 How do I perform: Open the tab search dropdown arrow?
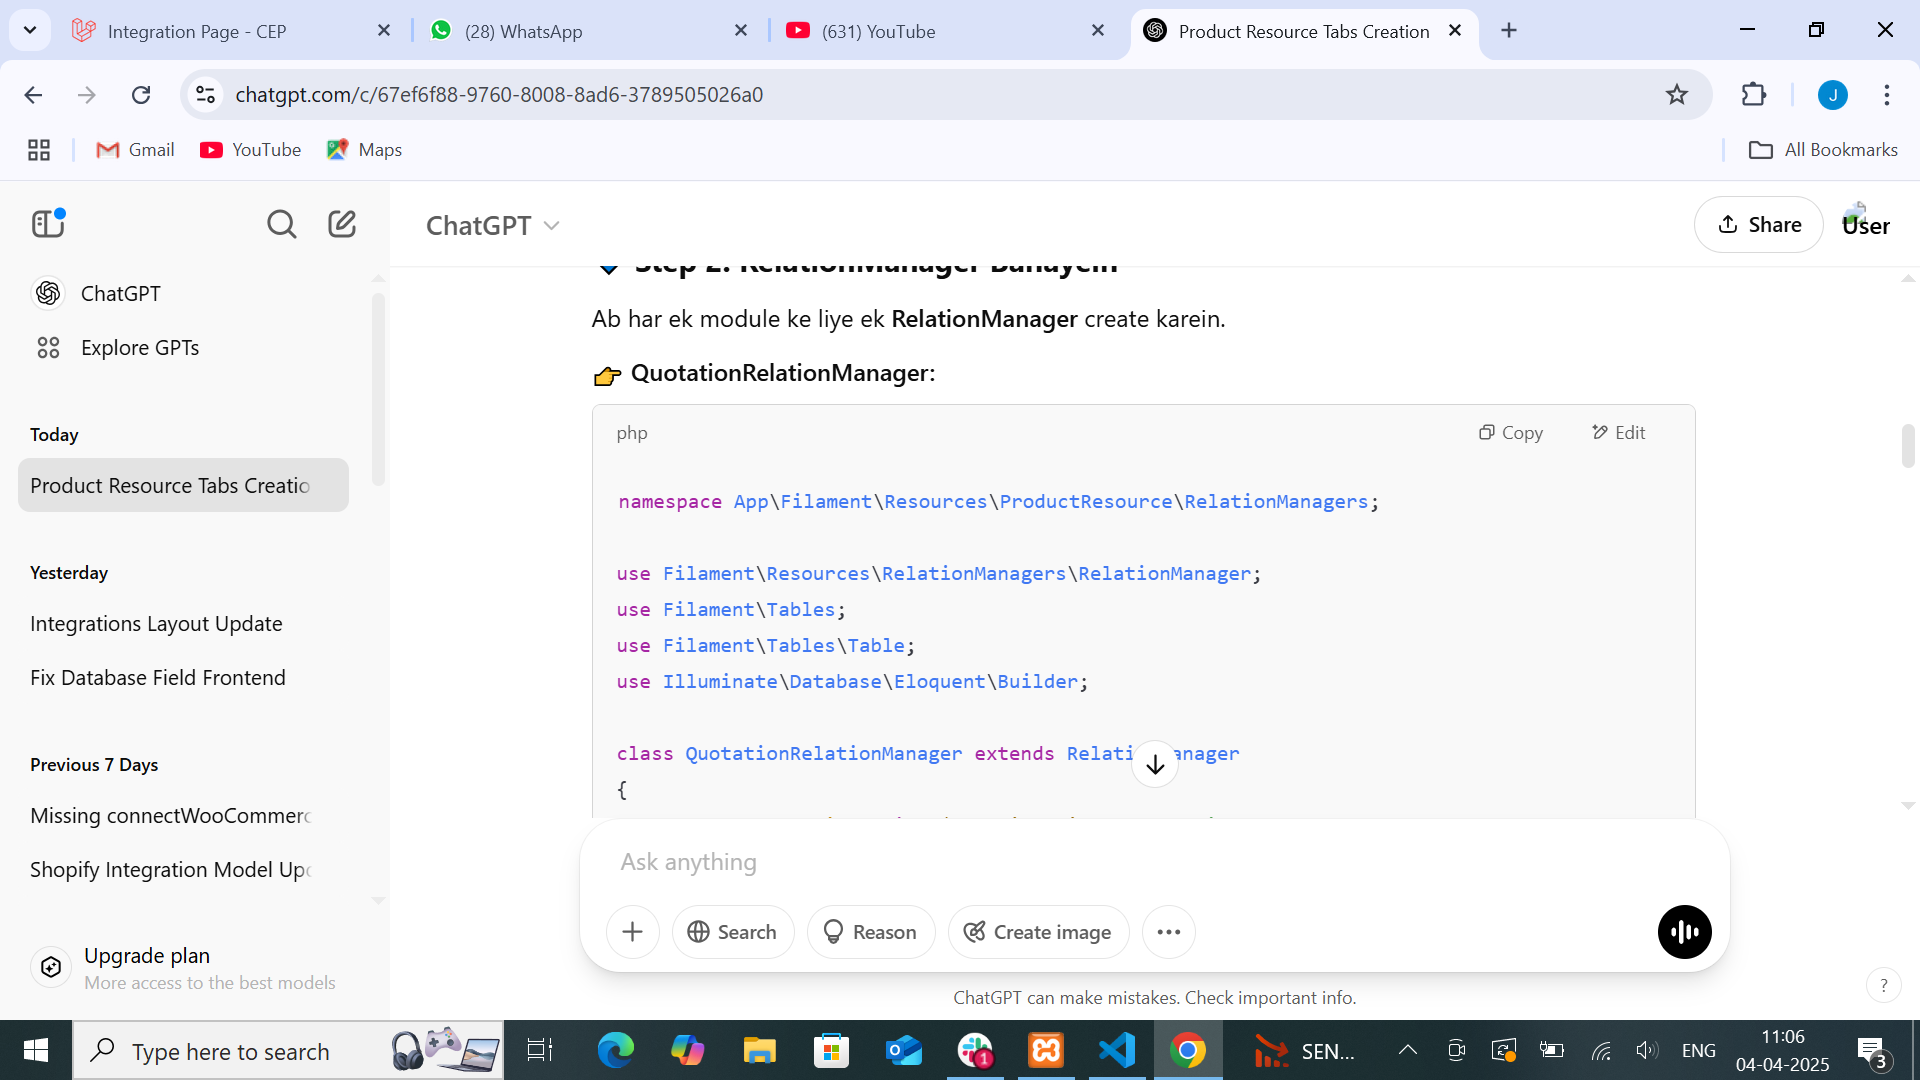click(30, 31)
